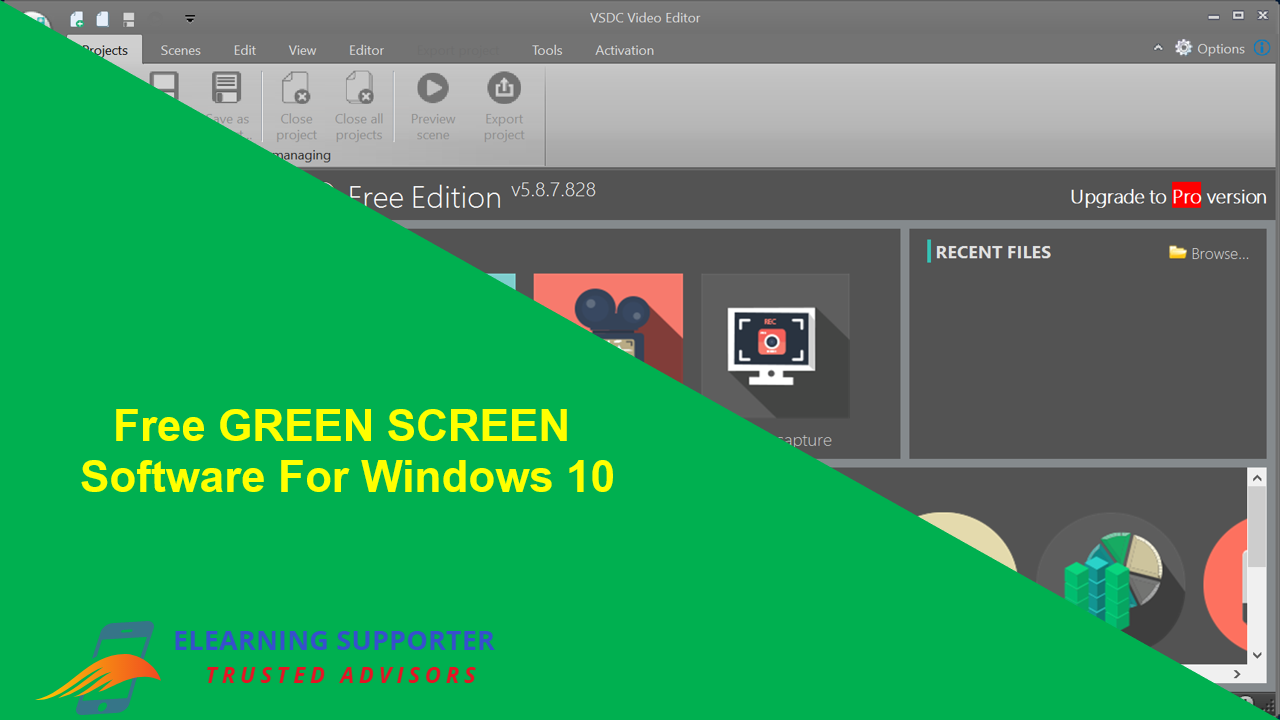Click the pie chart project thumbnail

tap(1110, 580)
